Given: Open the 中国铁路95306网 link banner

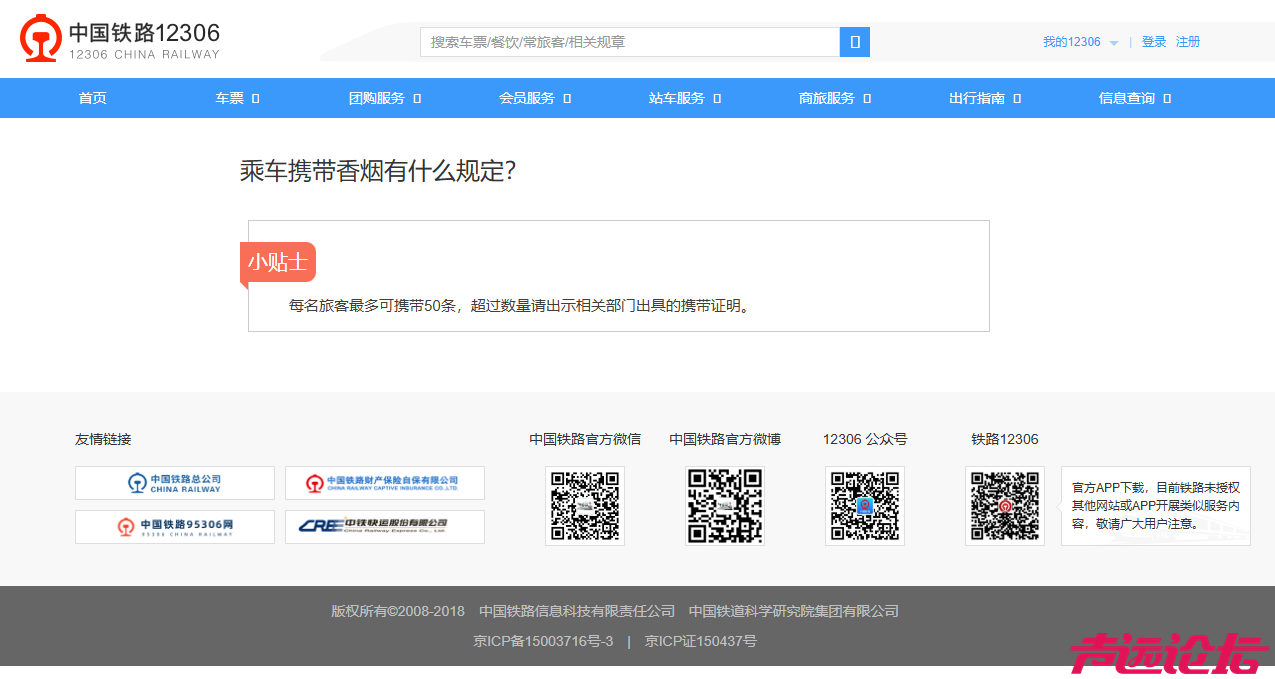Looking at the screenshot, I should point(175,527).
